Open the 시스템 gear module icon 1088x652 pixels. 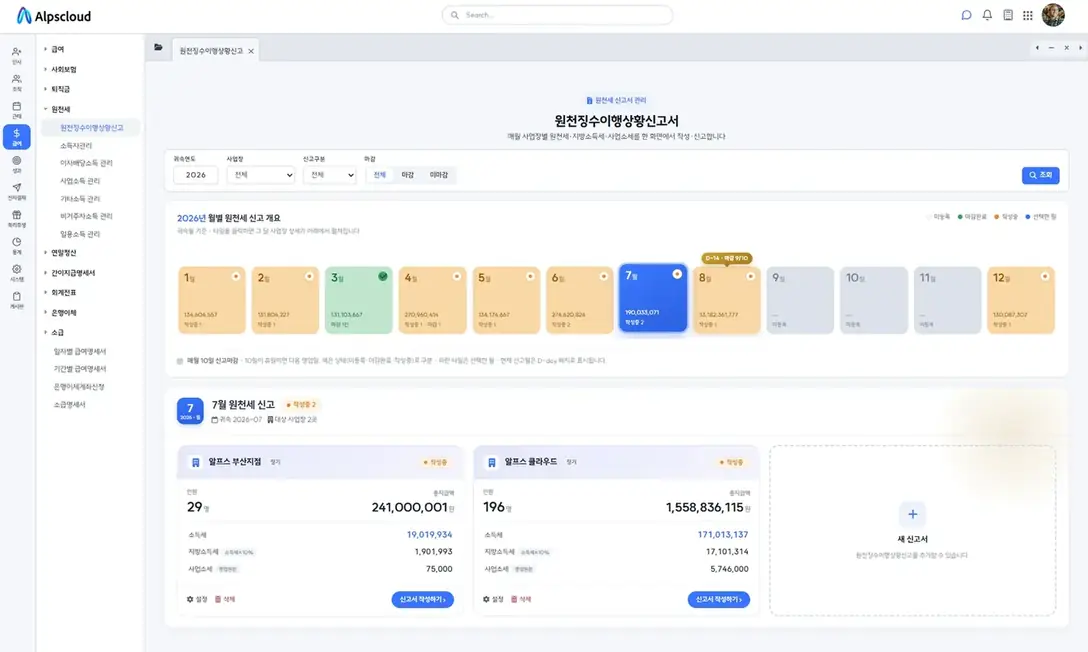[17, 272]
